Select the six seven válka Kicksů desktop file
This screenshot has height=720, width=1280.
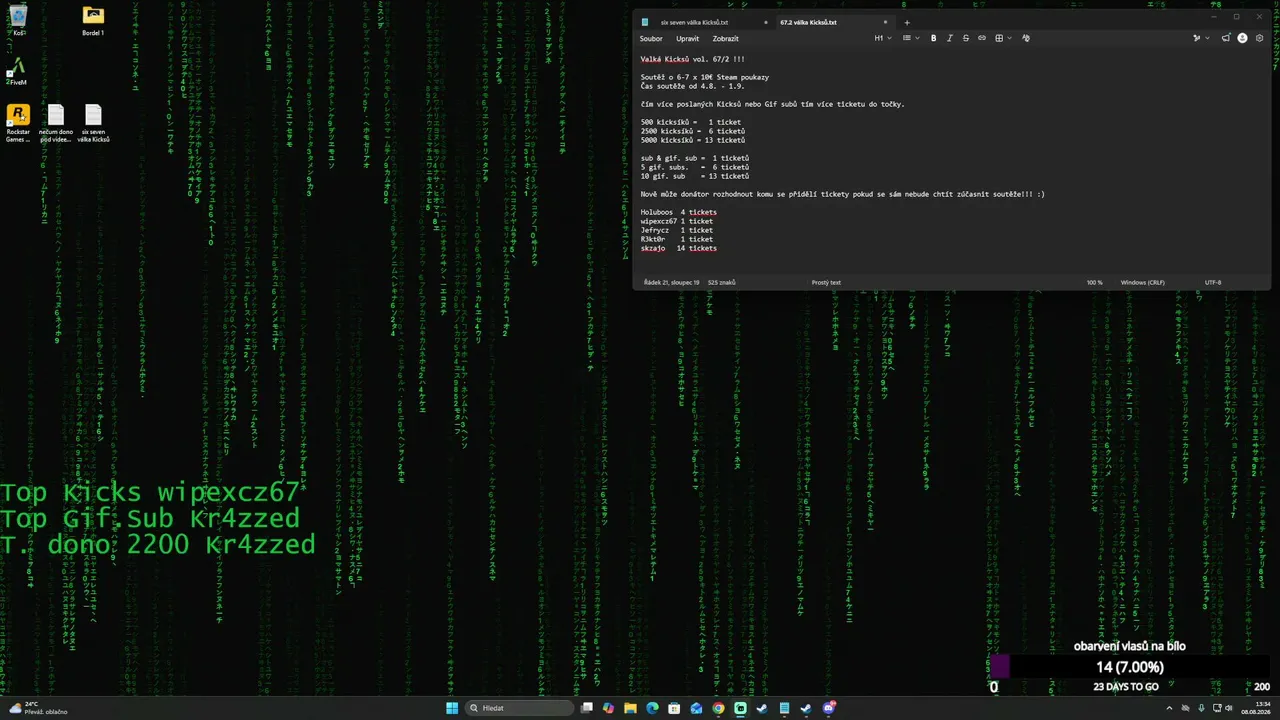(93, 124)
